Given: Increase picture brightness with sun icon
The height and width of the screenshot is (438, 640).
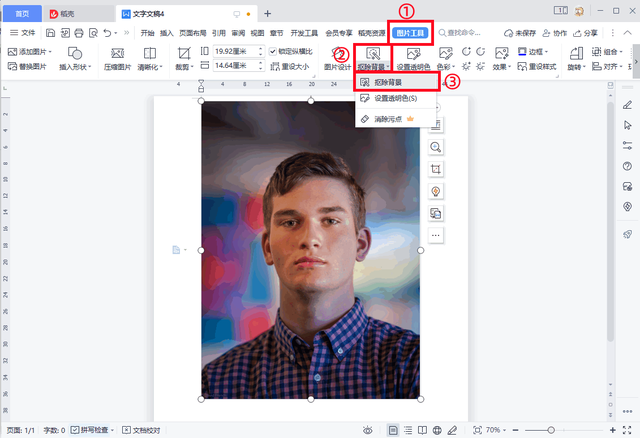Looking at the screenshot, I should tap(466, 66).
